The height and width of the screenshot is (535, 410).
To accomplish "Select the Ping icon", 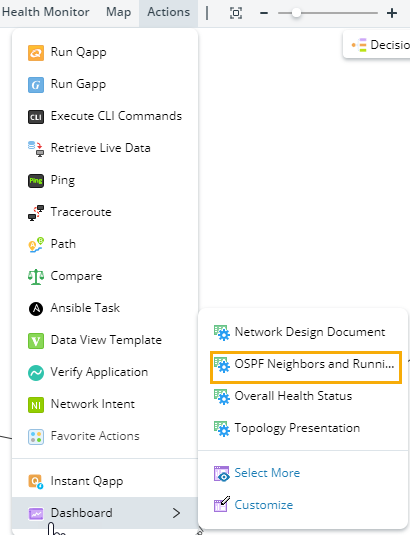I will [36, 180].
